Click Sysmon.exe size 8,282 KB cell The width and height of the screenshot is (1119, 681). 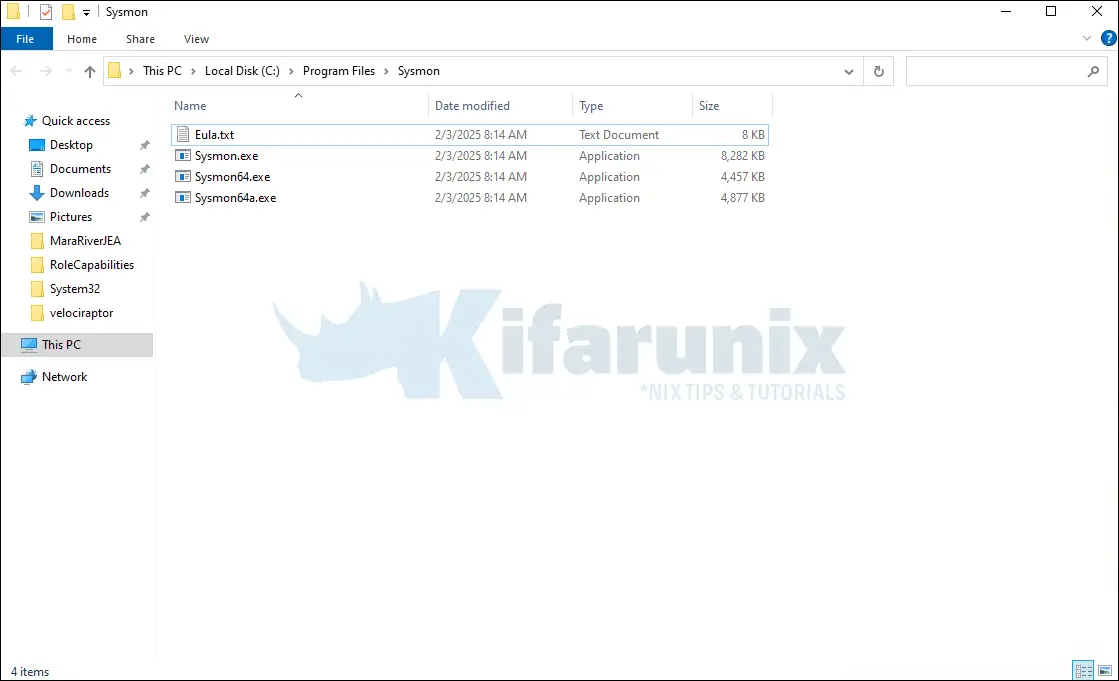pos(742,156)
